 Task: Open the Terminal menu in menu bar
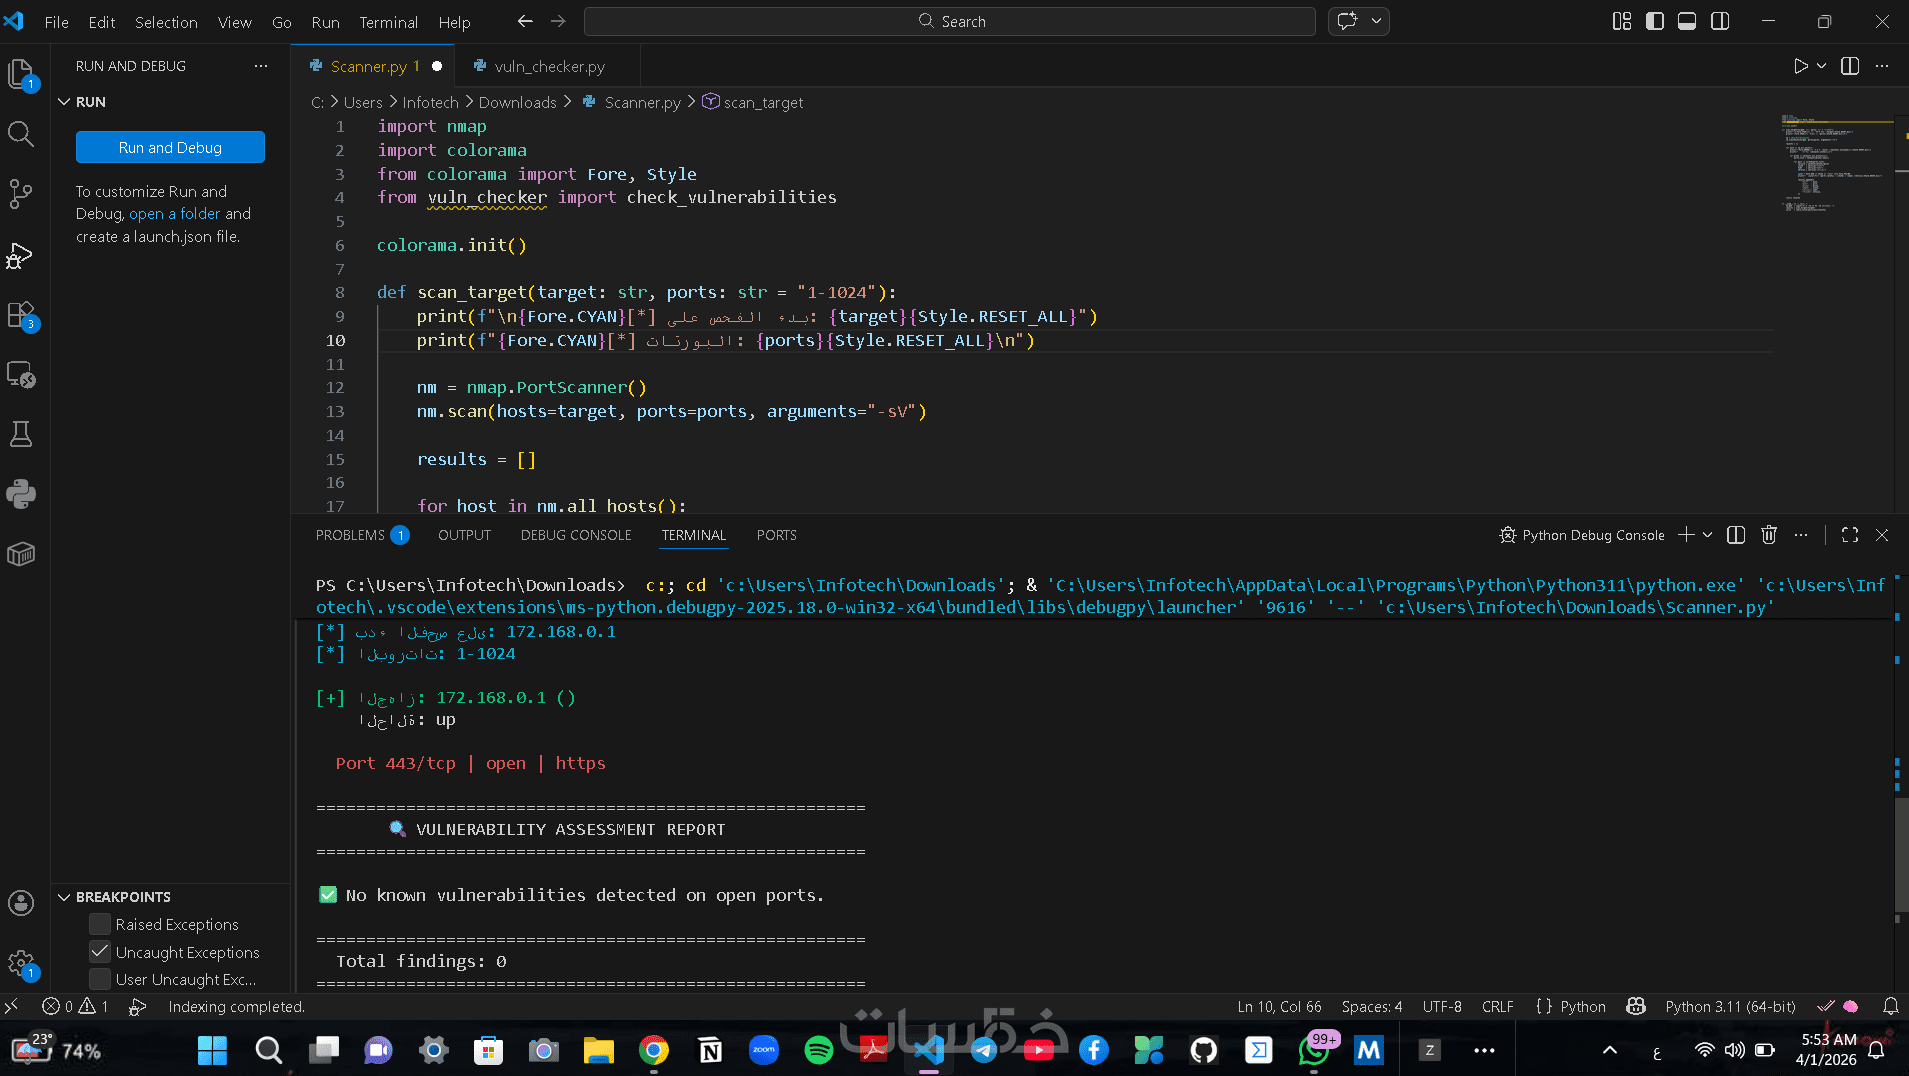[x=388, y=22]
